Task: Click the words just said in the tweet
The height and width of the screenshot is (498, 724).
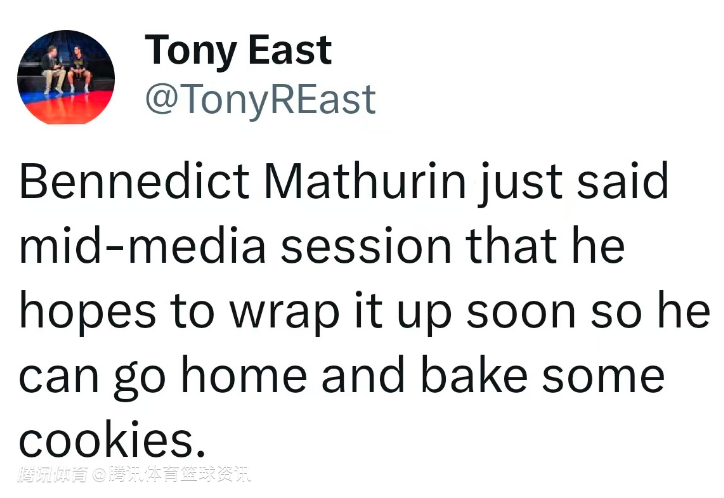Action: coord(573,182)
